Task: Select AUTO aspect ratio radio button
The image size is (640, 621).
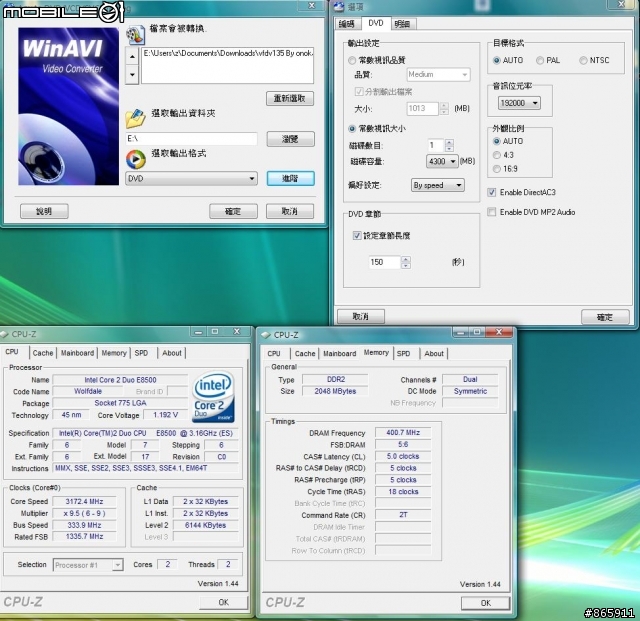Action: [x=497, y=141]
